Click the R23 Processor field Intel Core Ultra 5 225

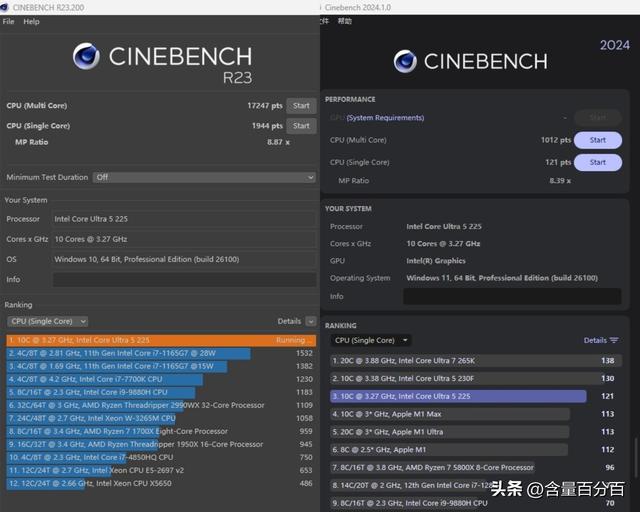(x=184, y=219)
